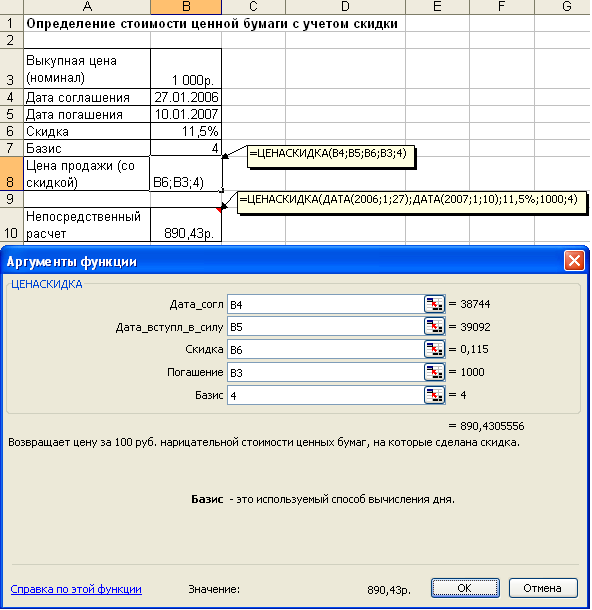This screenshot has height=610, width=592.
Task: Click computed result 890,4305556 in dialog
Action: point(492,426)
